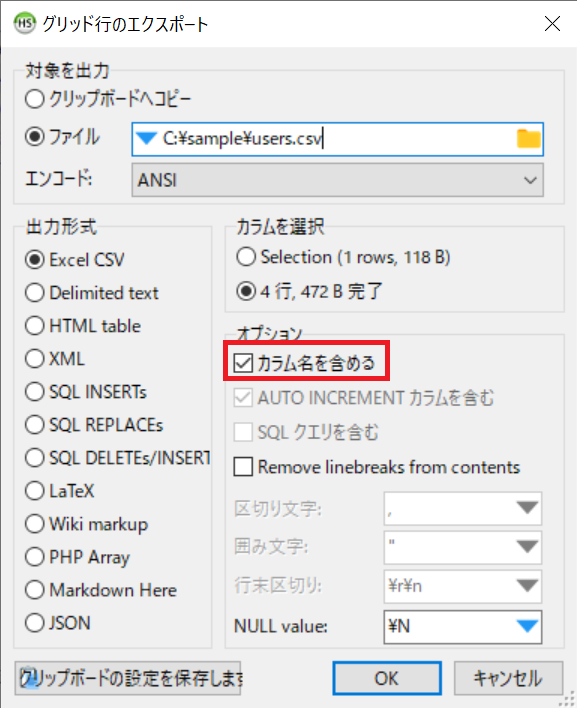Open recent files blue triangle in file path
Screen dimensions: 577x708
point(146,138)
